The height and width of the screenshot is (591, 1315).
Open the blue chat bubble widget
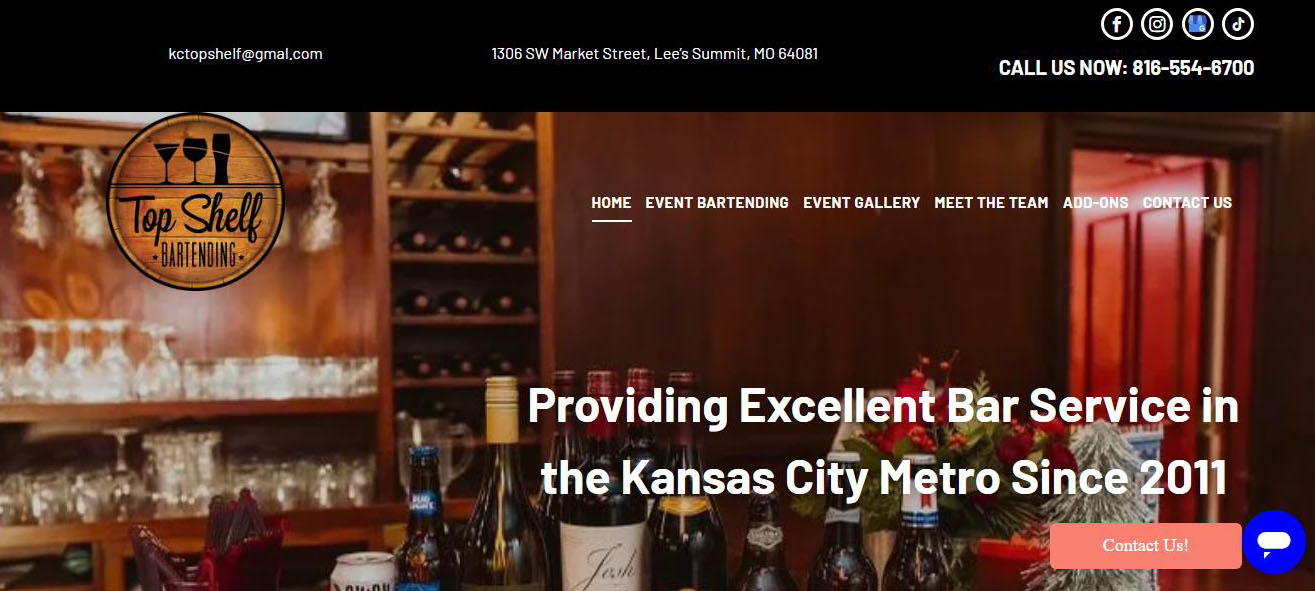pyautogui.click(x=1274, y=543)
